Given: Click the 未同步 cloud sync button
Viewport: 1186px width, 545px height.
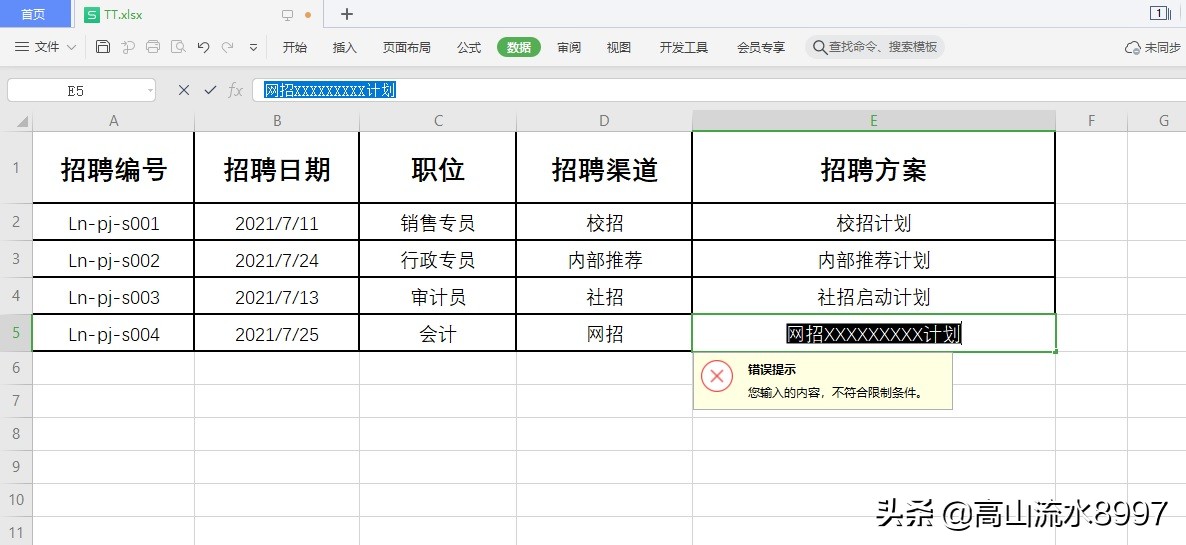Looking at the screenshot, I should tap(1153, 47).
